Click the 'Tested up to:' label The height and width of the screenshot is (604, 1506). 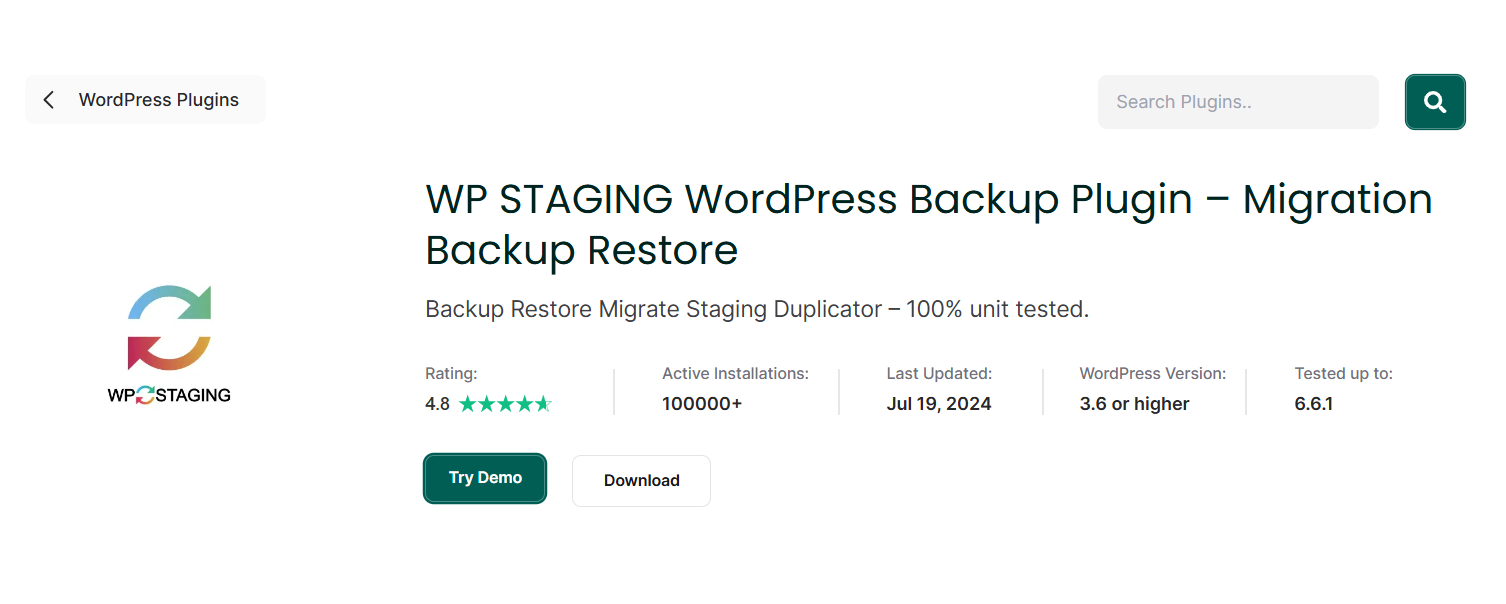click(x=1343, y=373)
